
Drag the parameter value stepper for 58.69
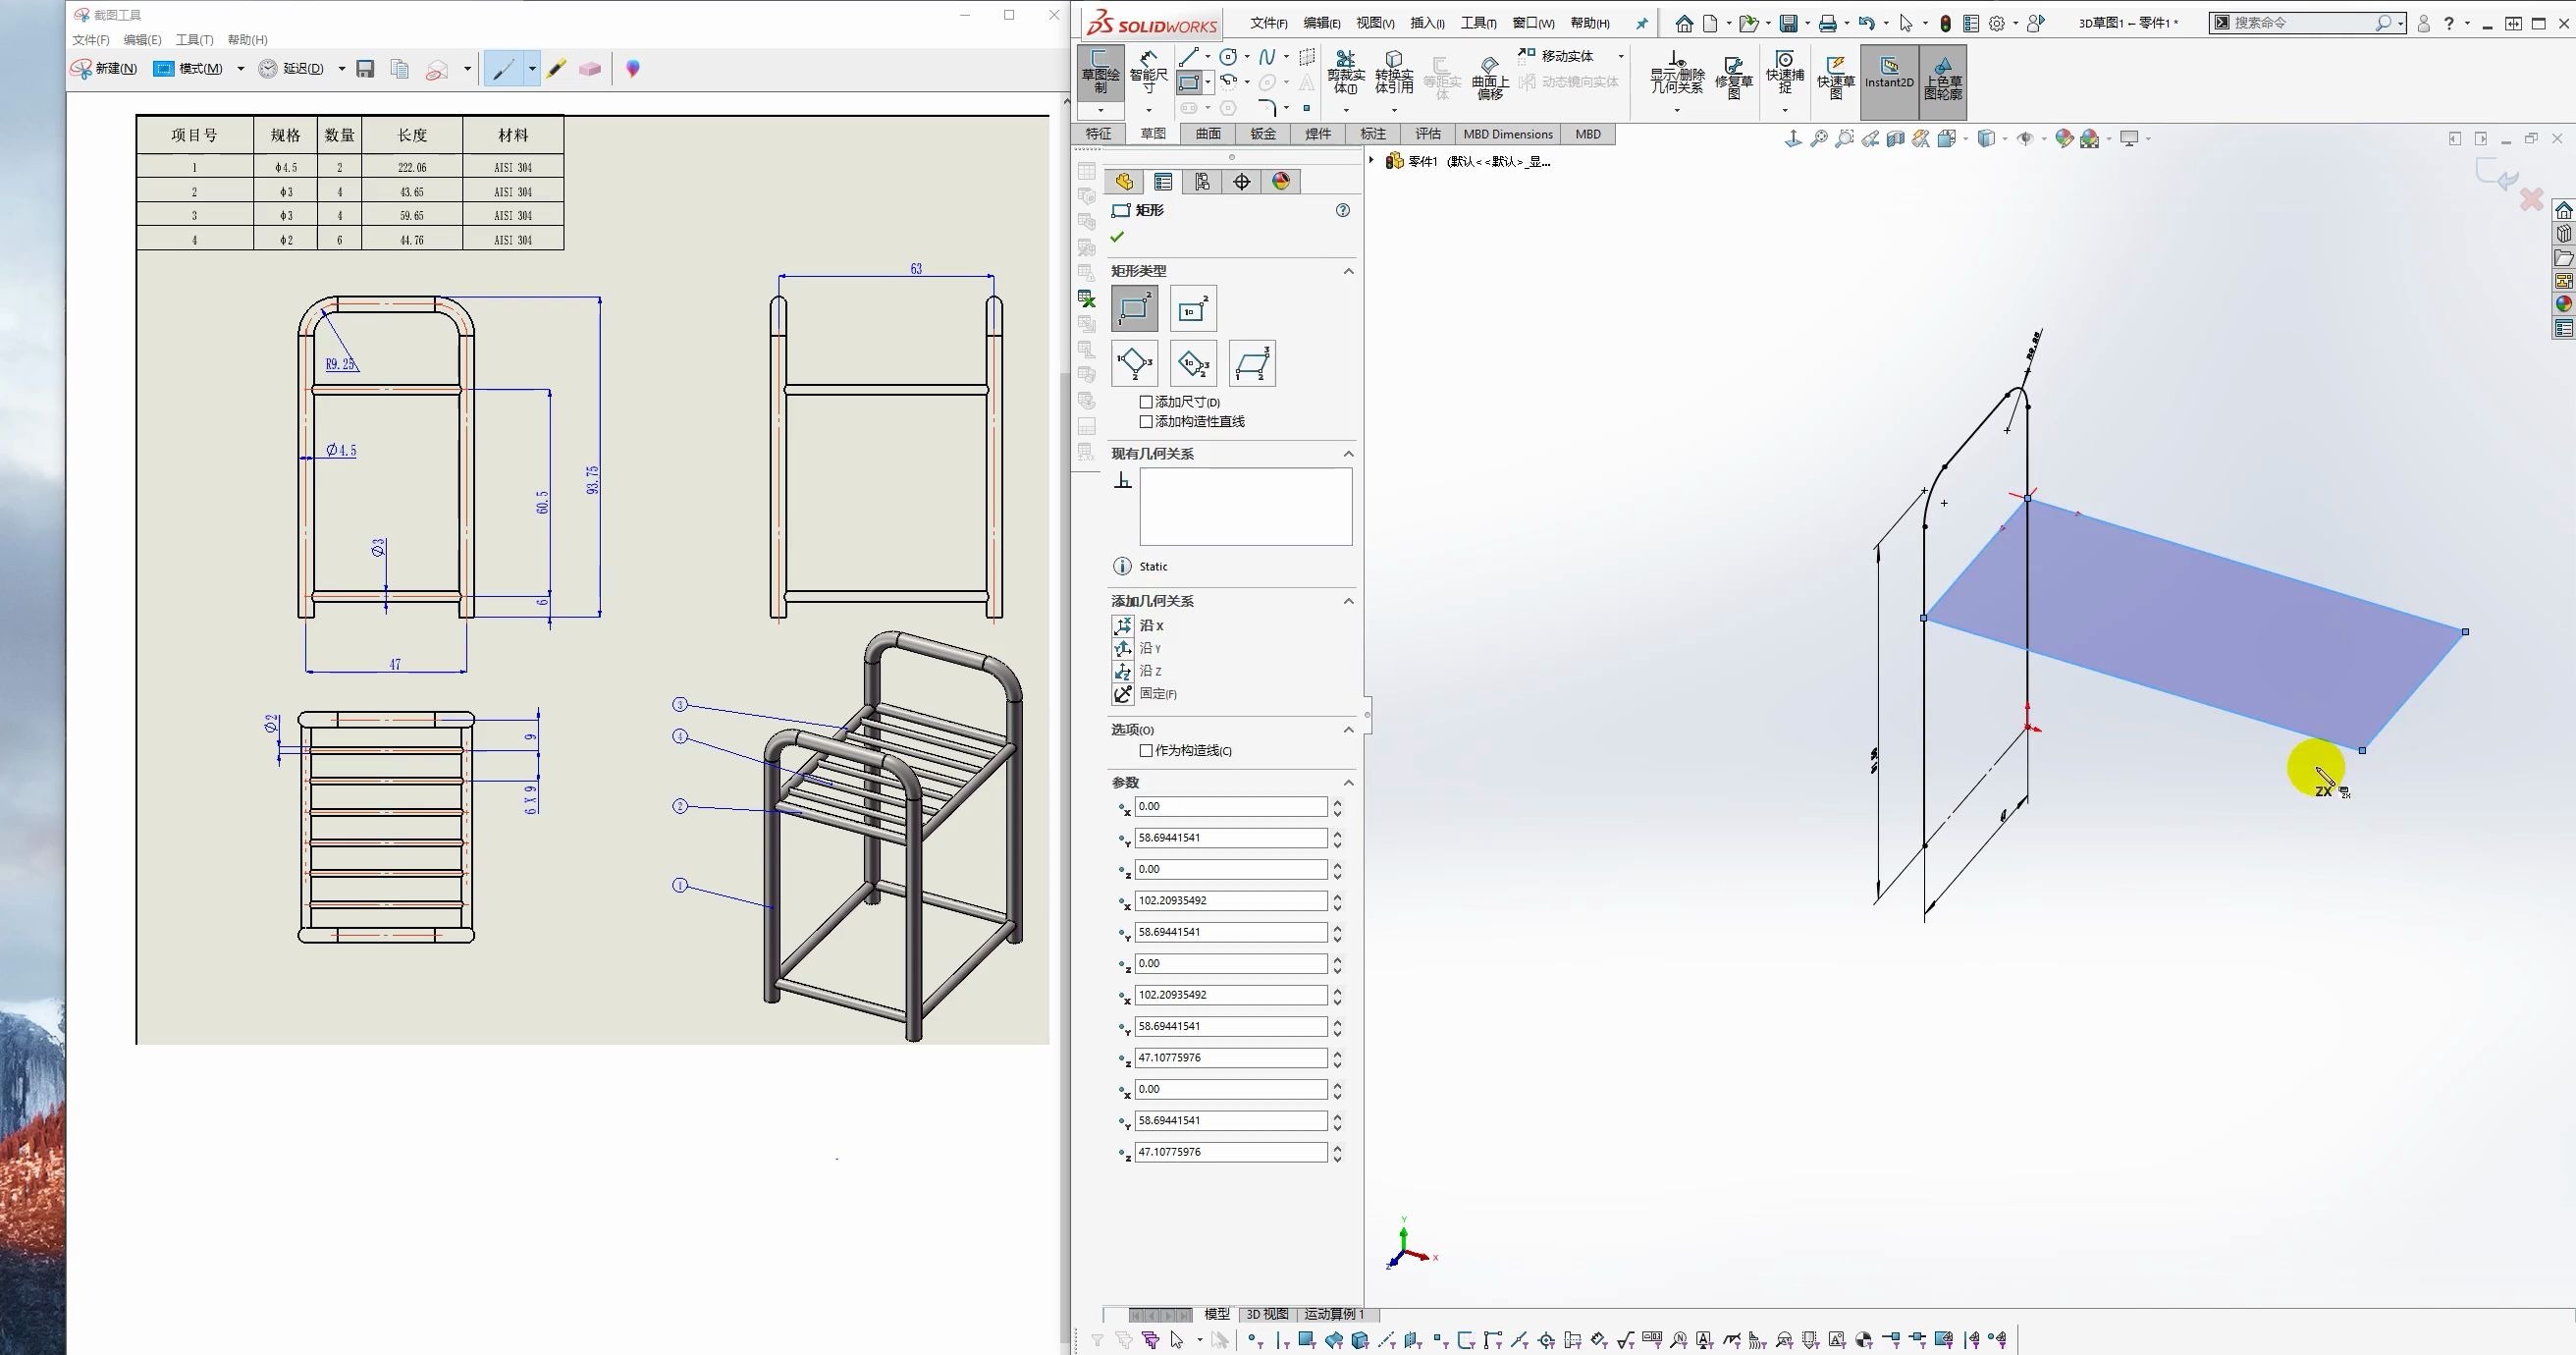(x=1339, y=837)
